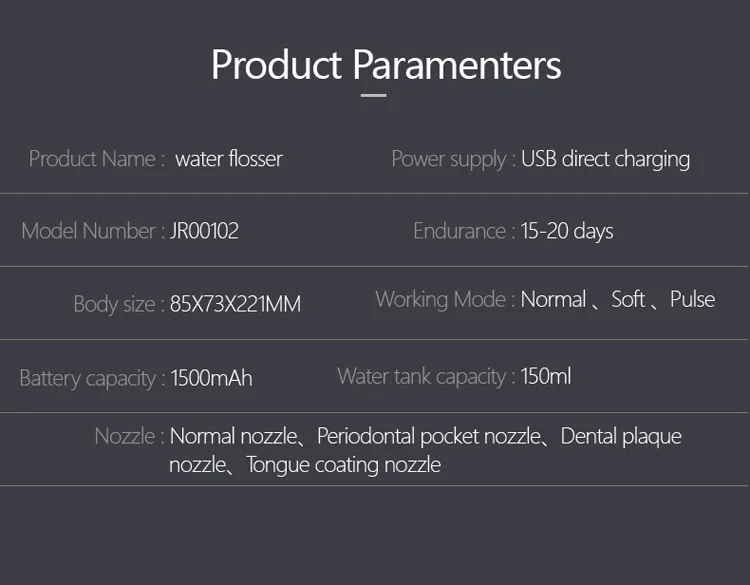Click the Pulse working mode text
This screenshot has width=750, height=585.
(x=692, y=300)
